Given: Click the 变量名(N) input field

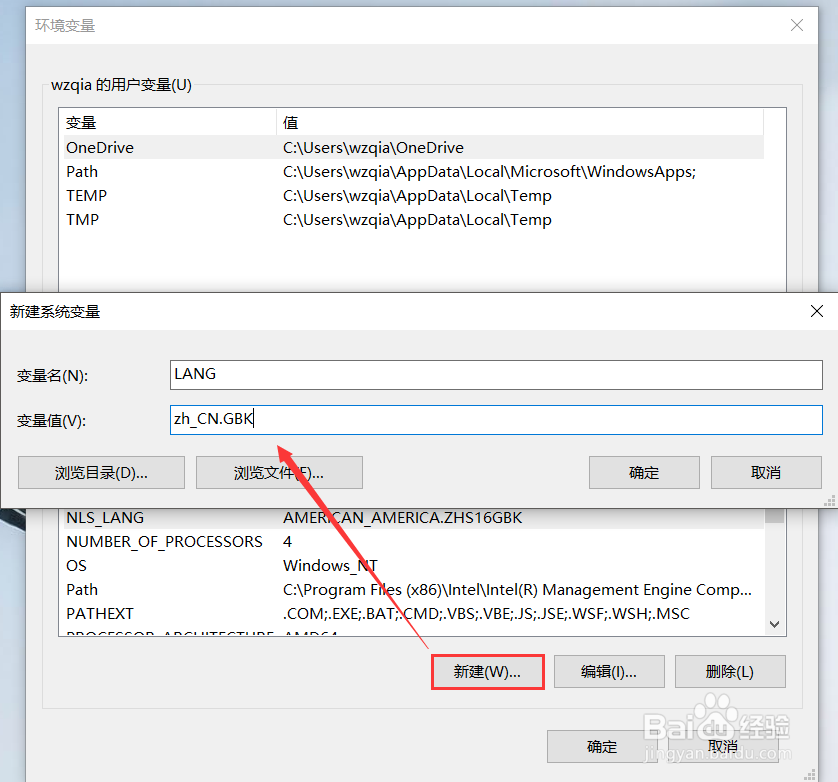Looking at the screenshot, I should [x=497, y=374].
